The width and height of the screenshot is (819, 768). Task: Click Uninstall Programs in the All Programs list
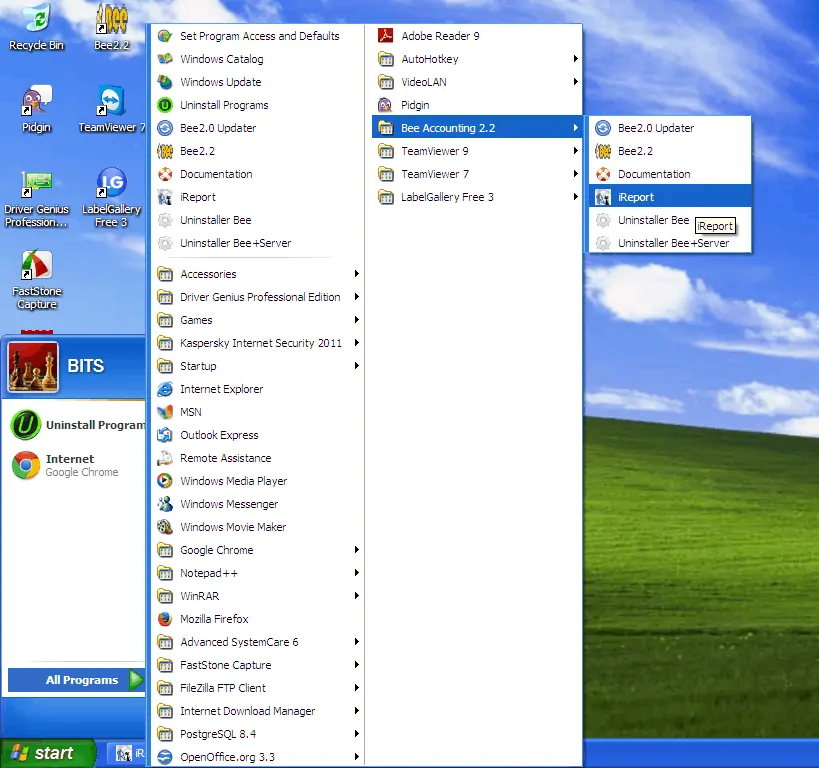click(257, 104)
